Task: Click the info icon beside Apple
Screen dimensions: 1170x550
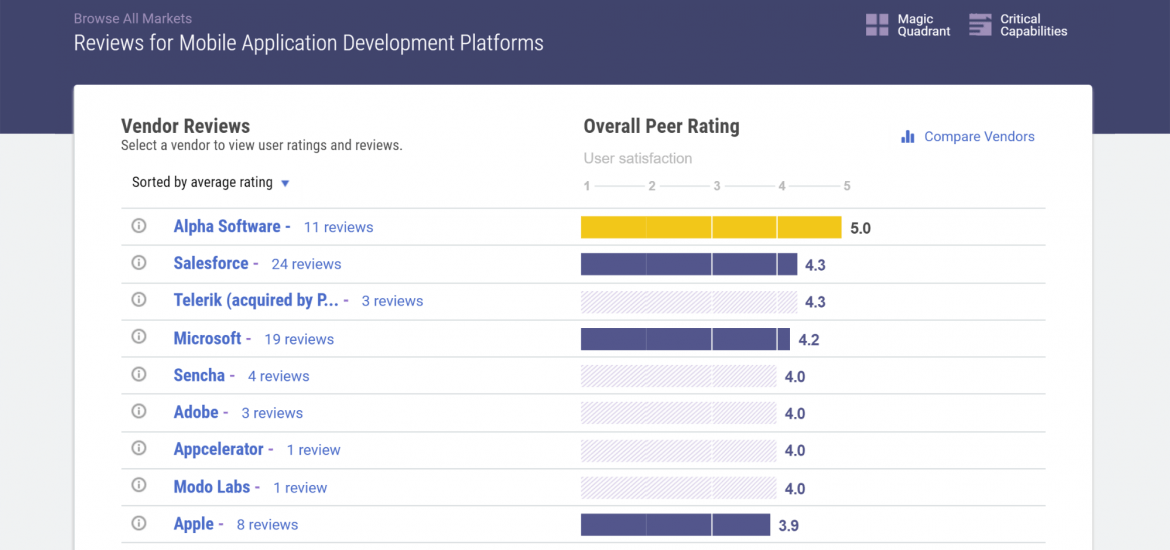Action: point(139,523)
